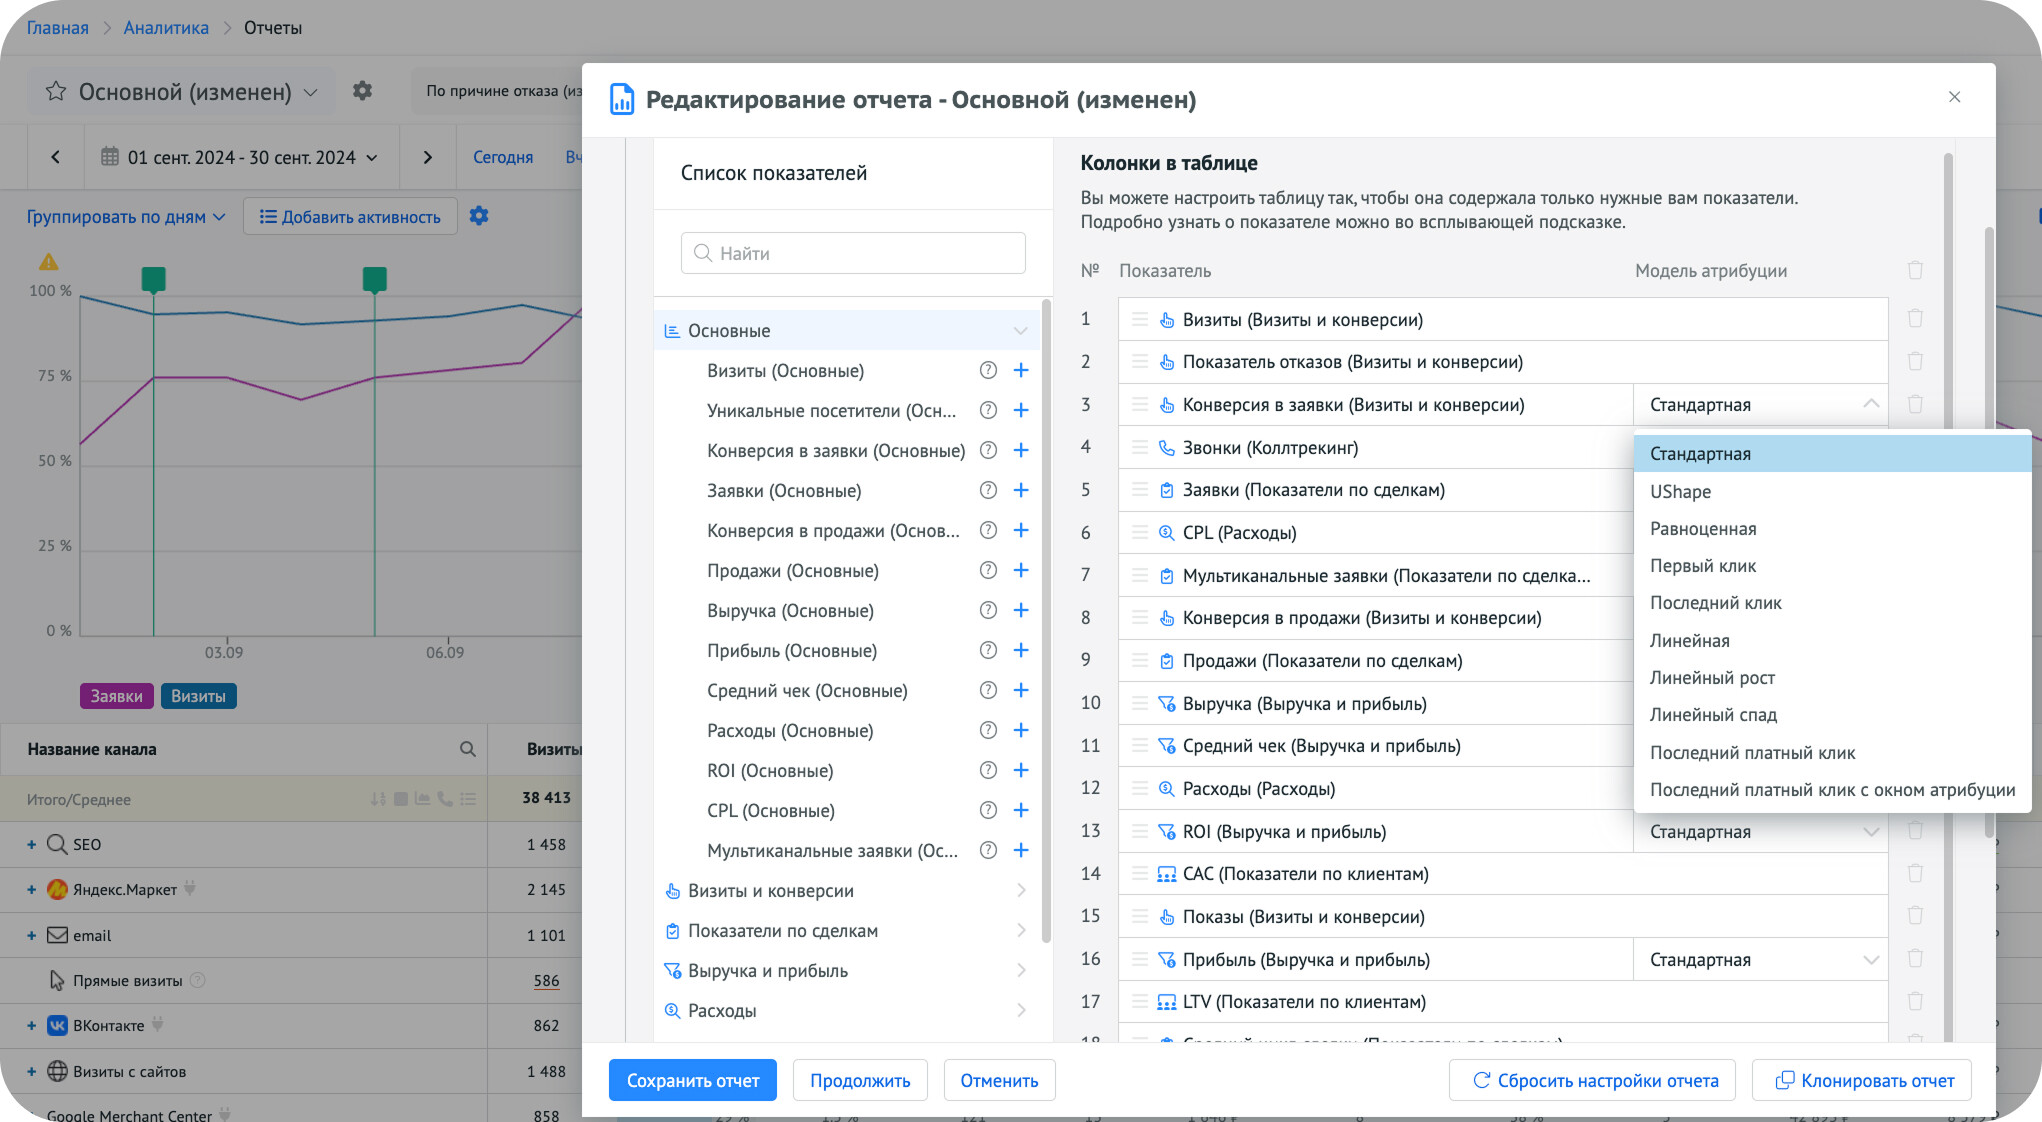
Task: Click help icon next to ROI (Основные)
Action: pyautogui.click(x=988, y=770)
